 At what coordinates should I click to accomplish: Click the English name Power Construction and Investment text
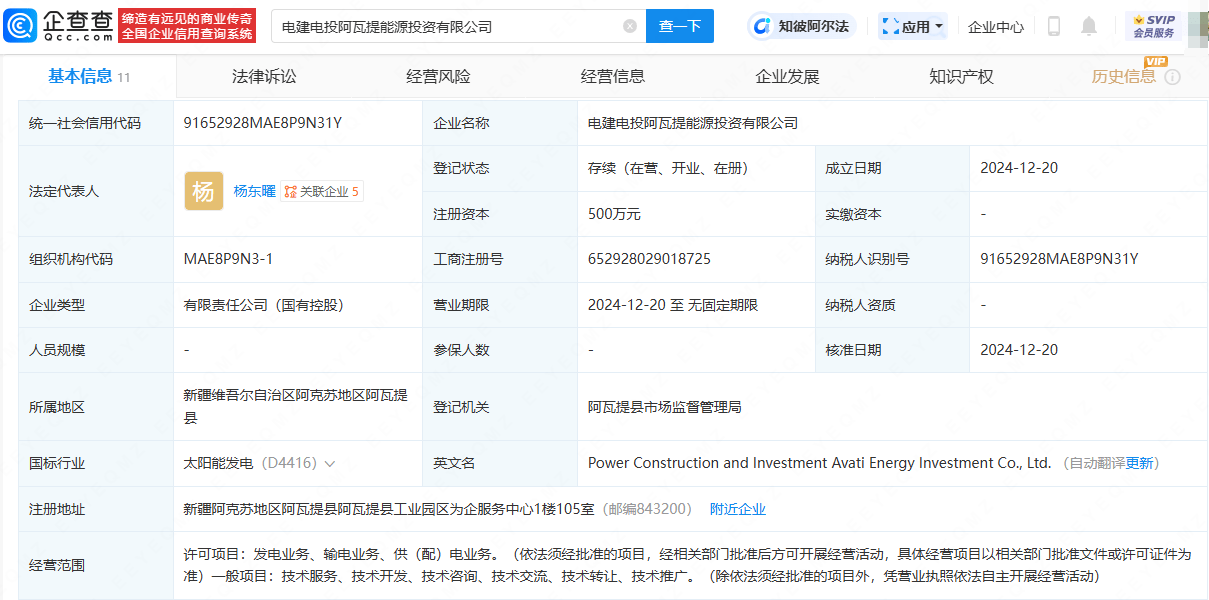coord(819,463)
